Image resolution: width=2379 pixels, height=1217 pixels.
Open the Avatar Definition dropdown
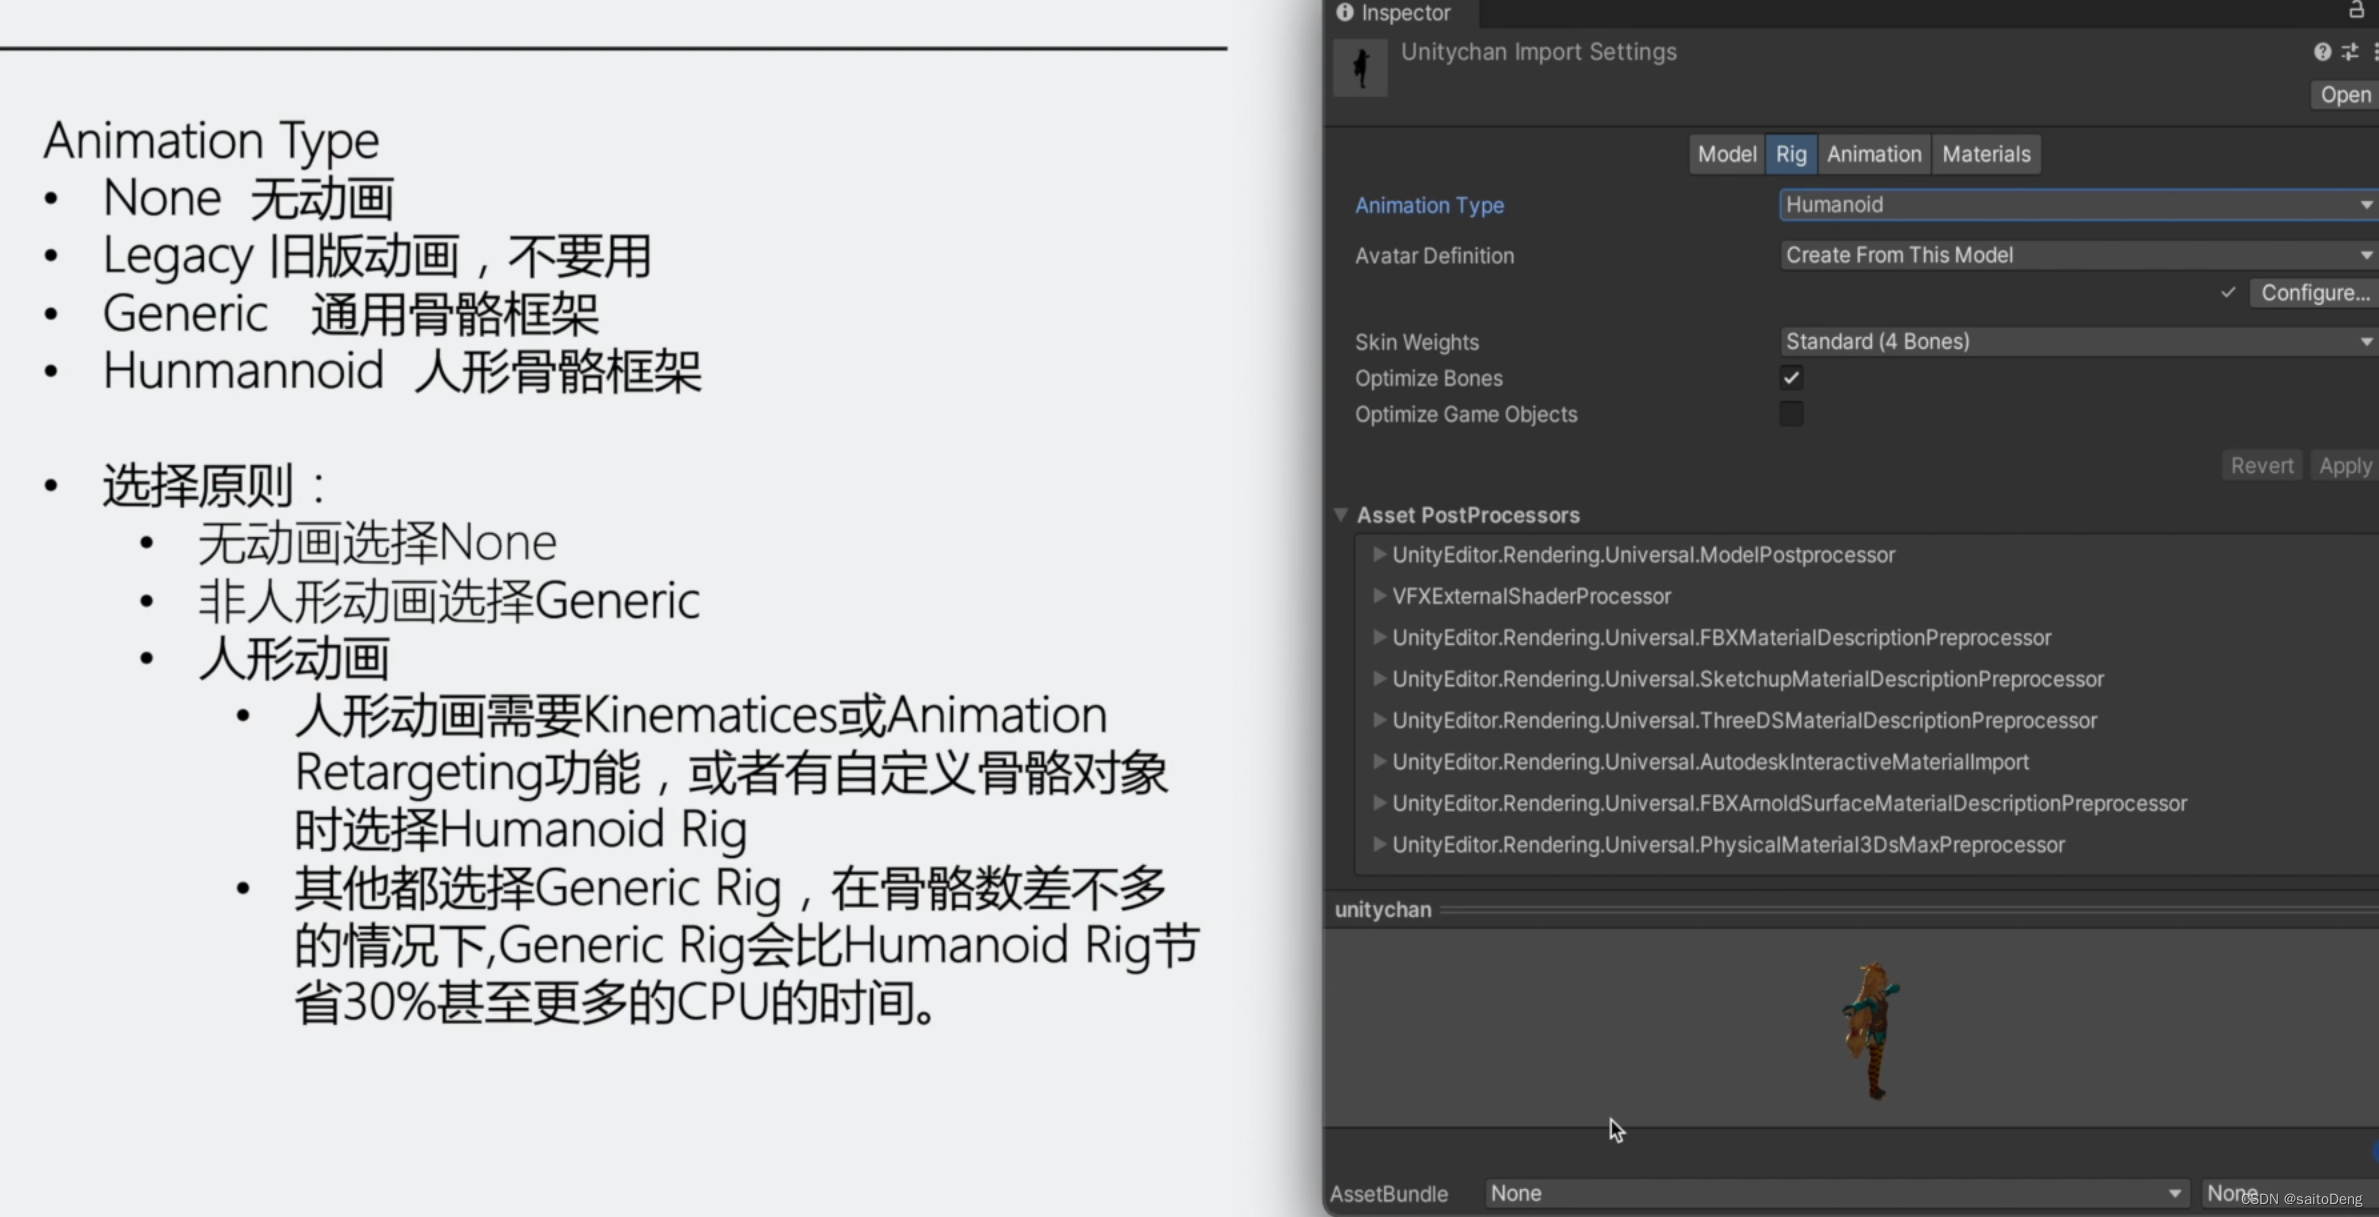(x=2076, y=255)
